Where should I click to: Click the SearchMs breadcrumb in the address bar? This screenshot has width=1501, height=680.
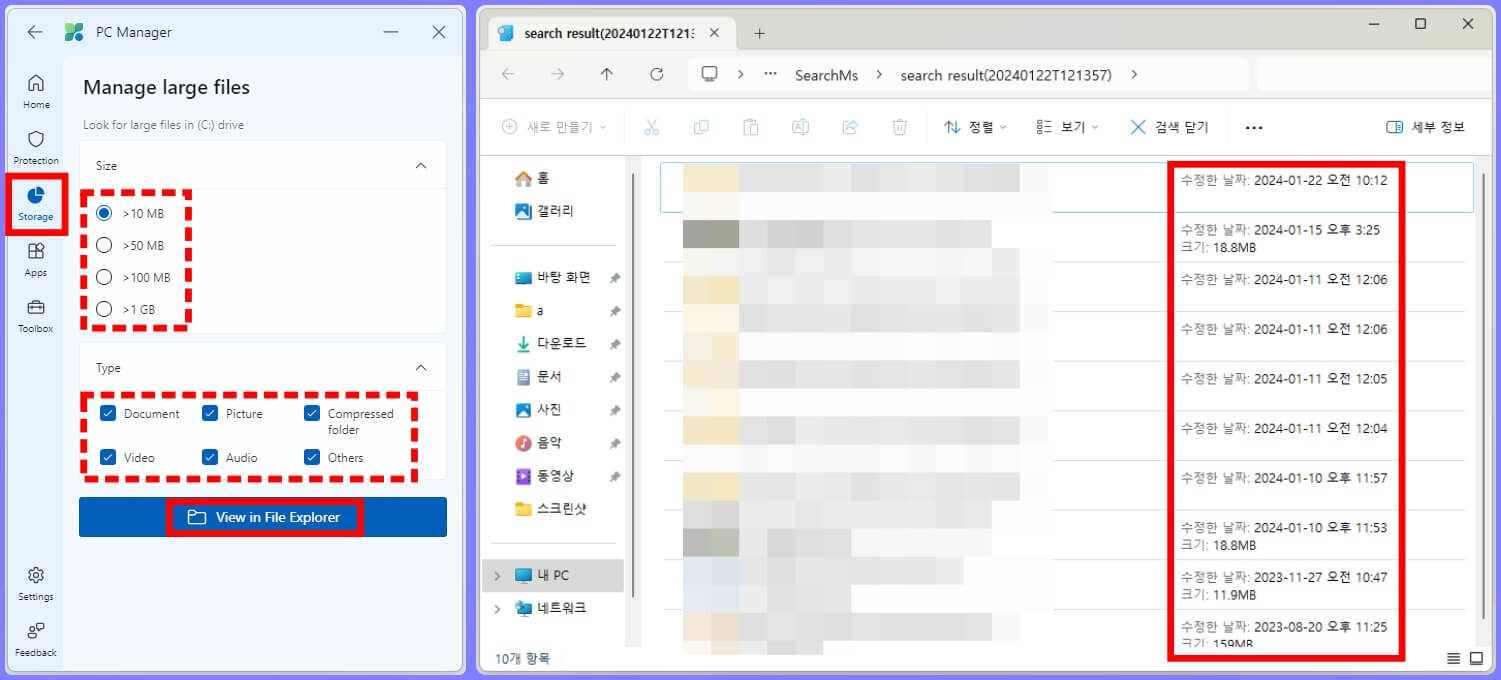click(x=826, y=75)
